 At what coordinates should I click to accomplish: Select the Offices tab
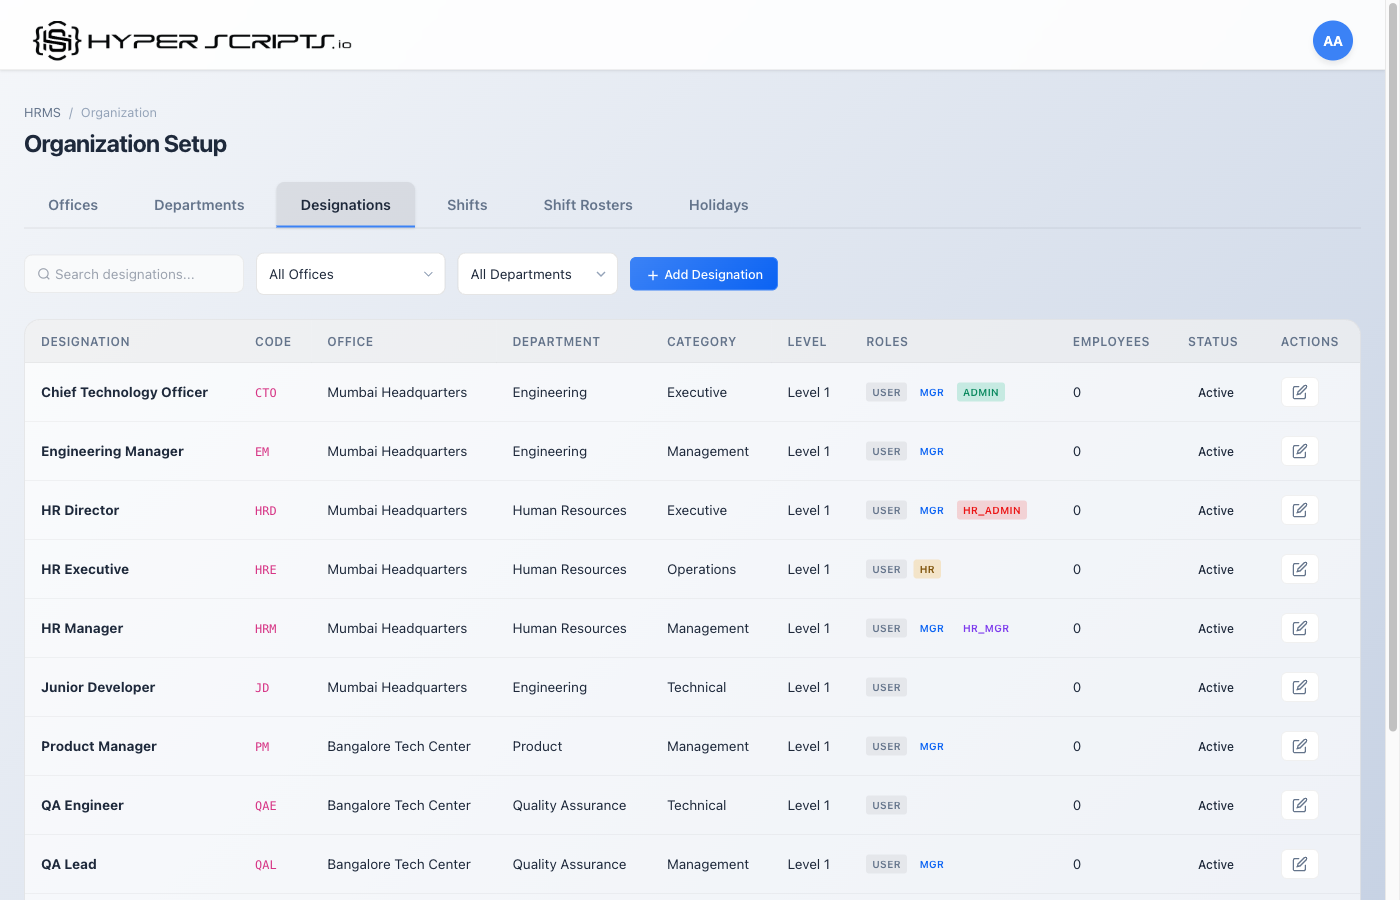coord(73,205)
